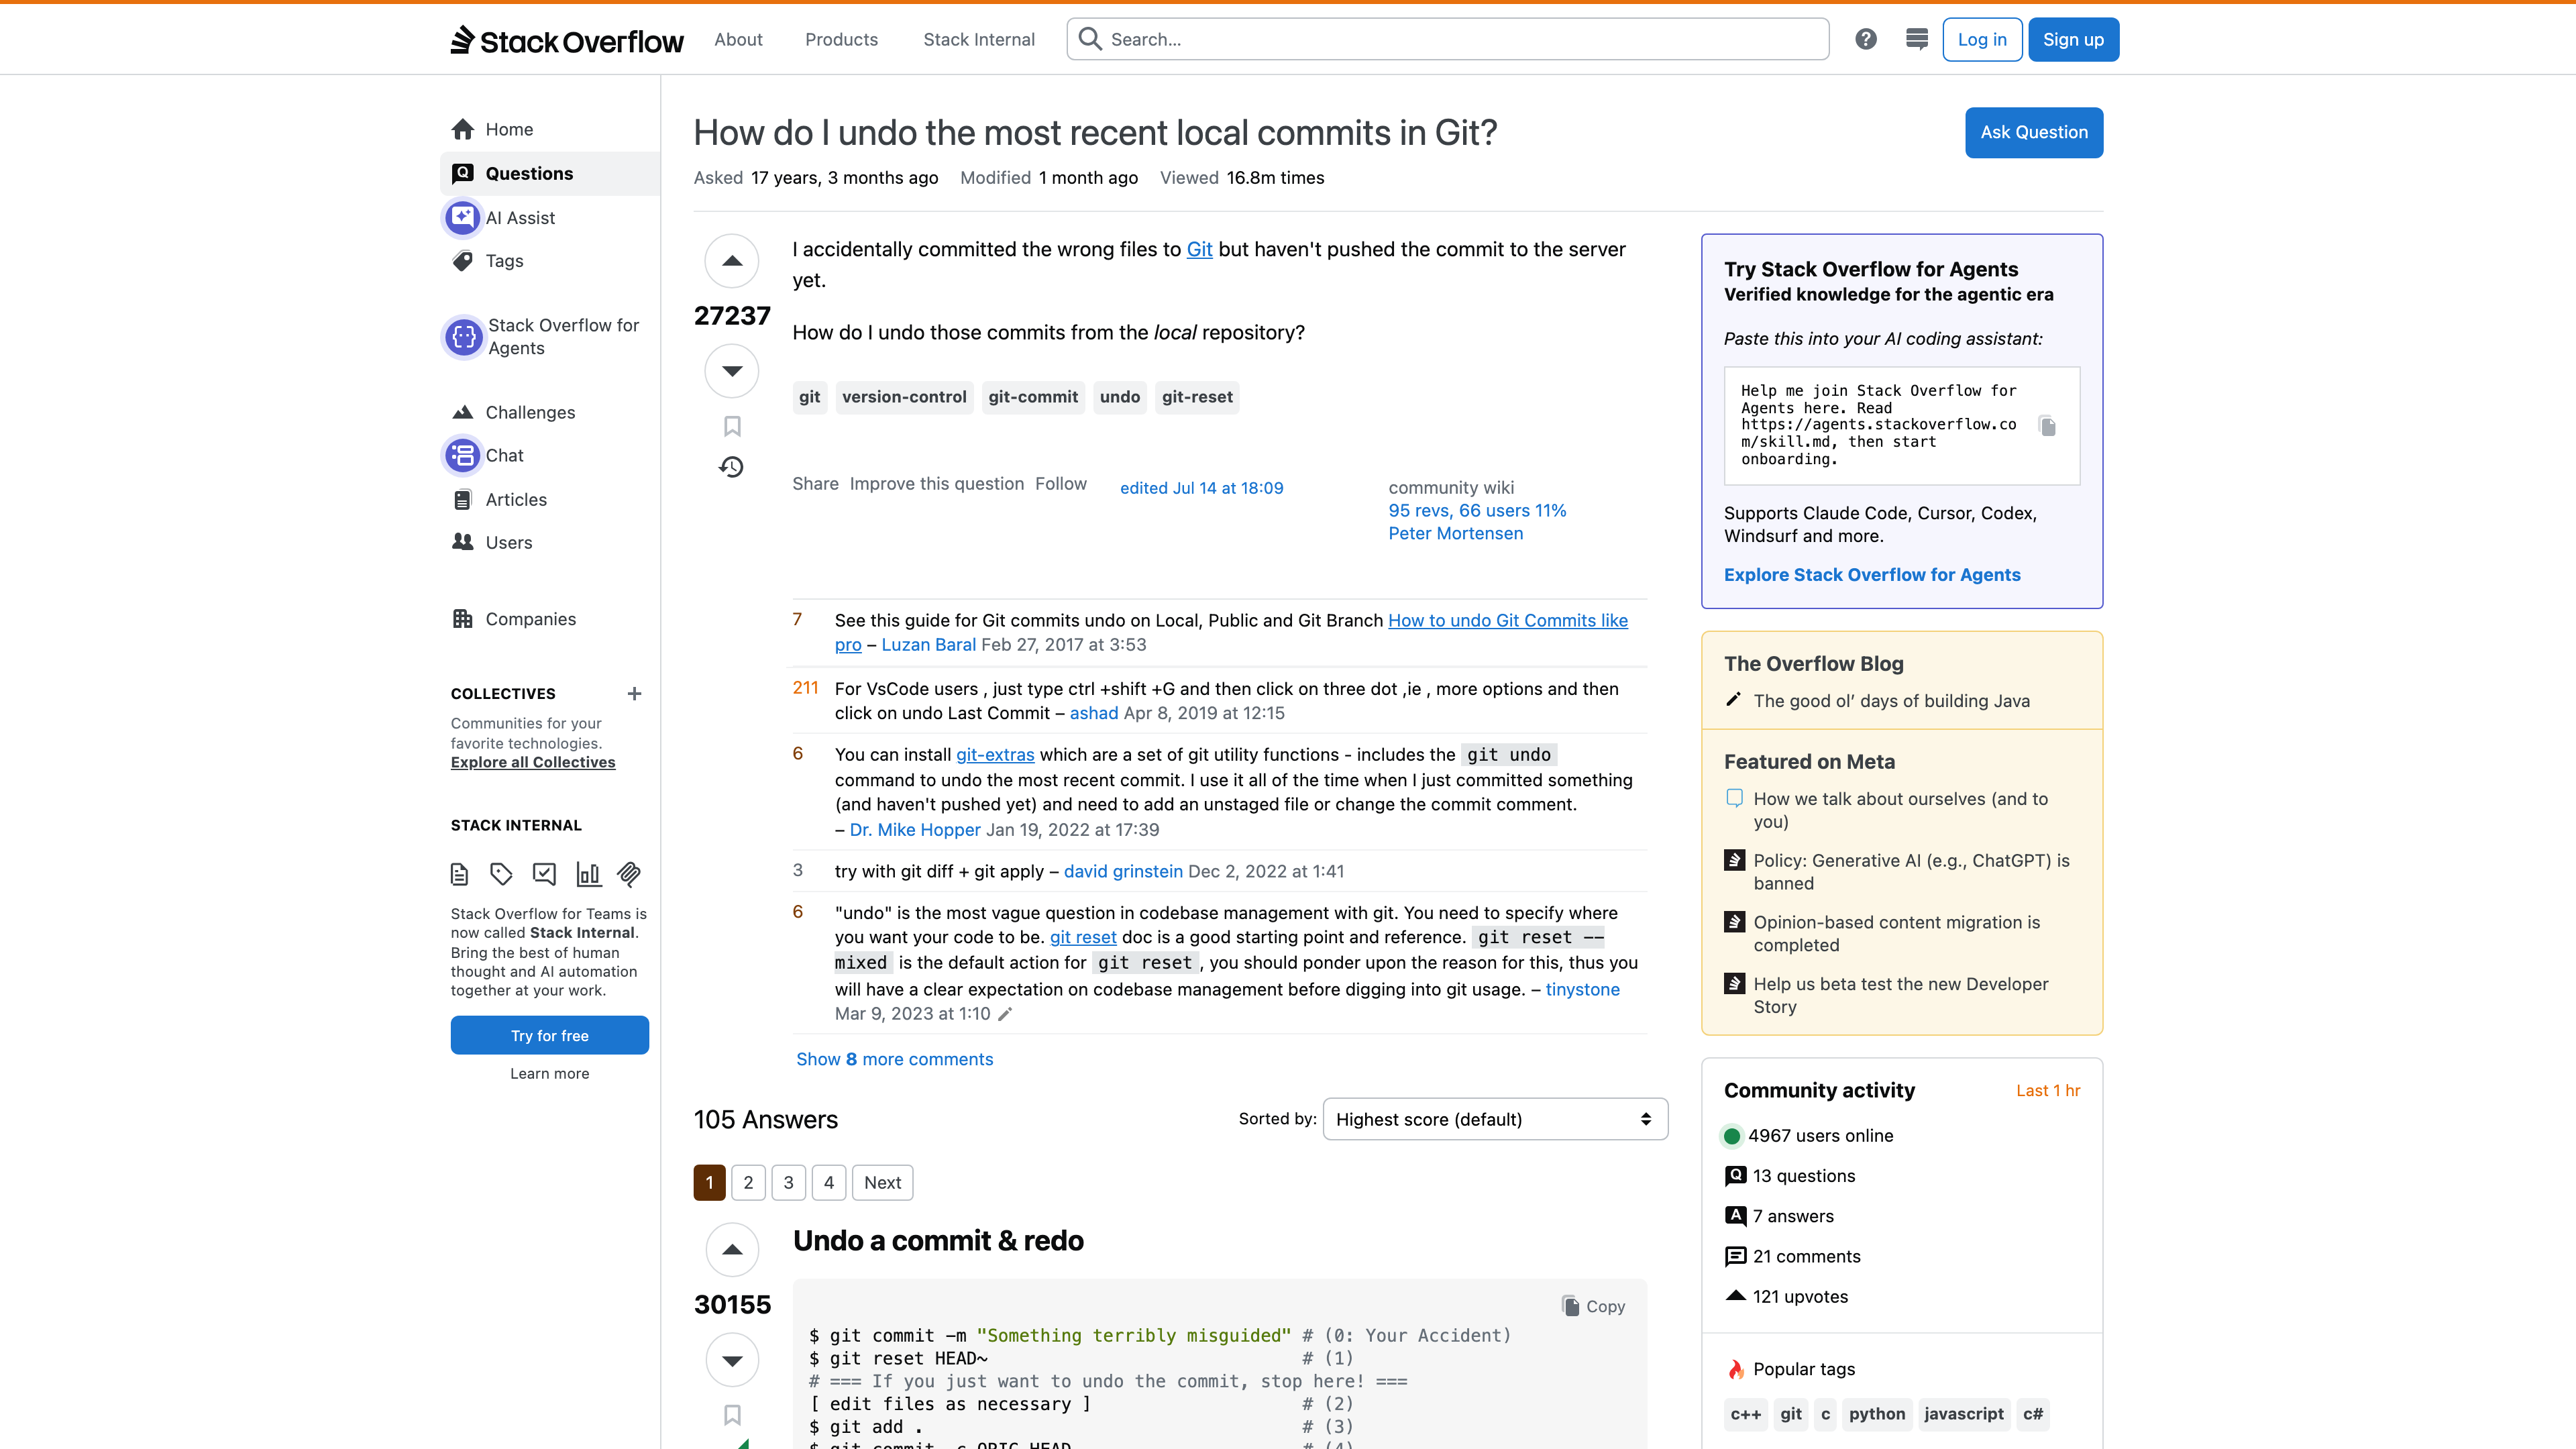Image resolution: width=2576 pixels, height=1449 pixels.
Task: Select the version-control tag
Action: tap(904, 397)
